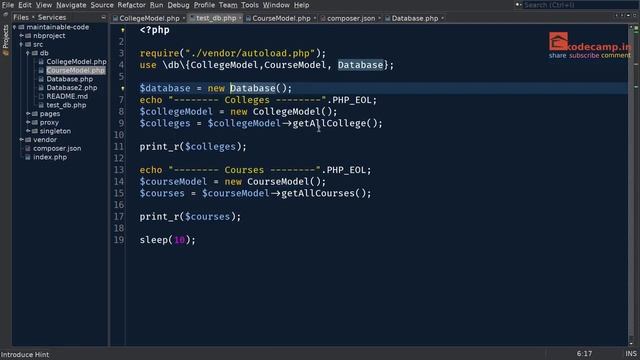Switch to the CollegeModel.php editor tab

[149, 18]
